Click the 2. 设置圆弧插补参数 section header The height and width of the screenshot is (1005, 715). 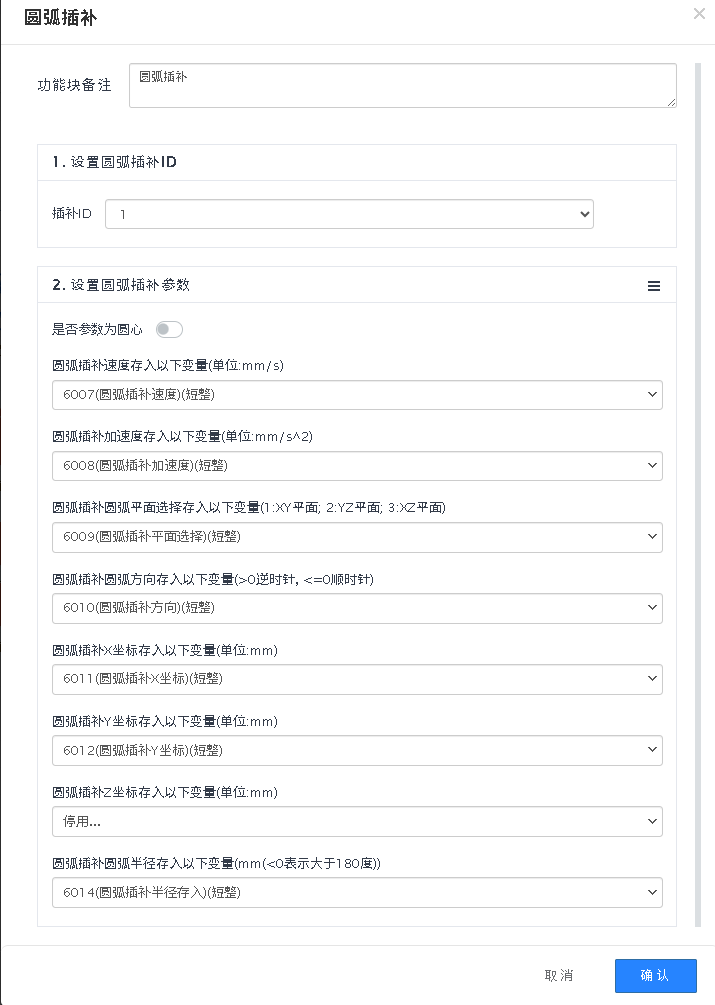[x=121, y=285]
